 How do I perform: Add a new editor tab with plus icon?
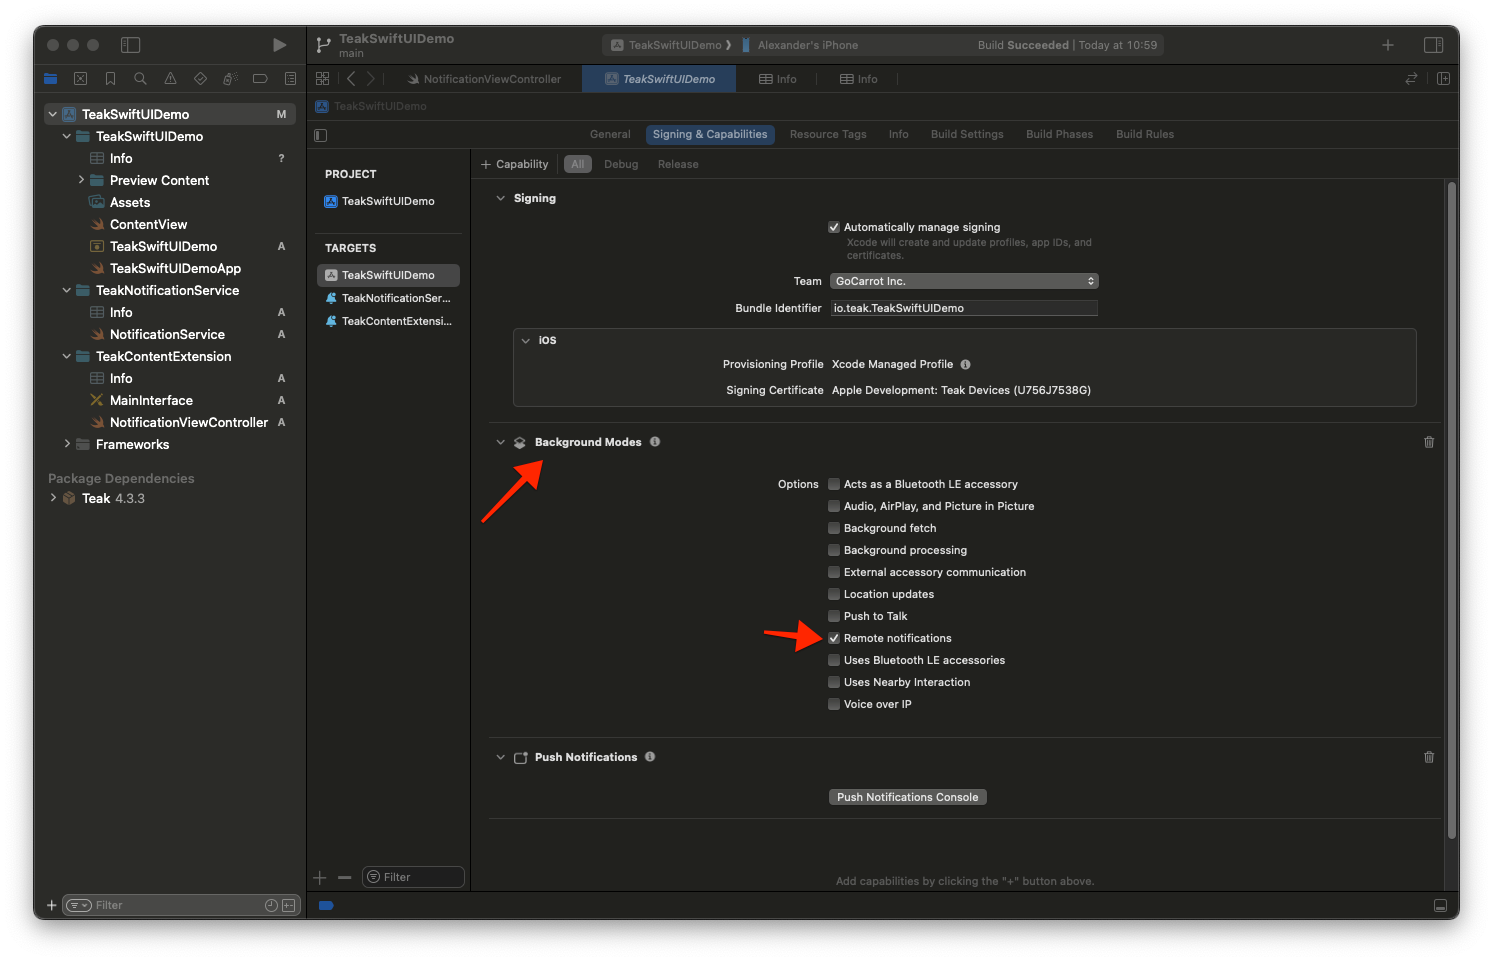point(1388,45)
